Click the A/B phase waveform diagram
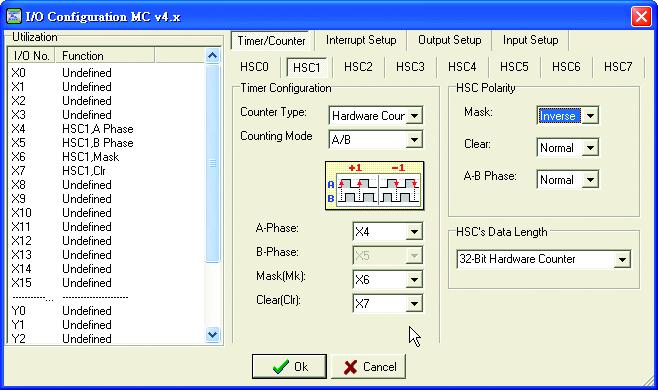The image size is (658, 390). (374, 186)
